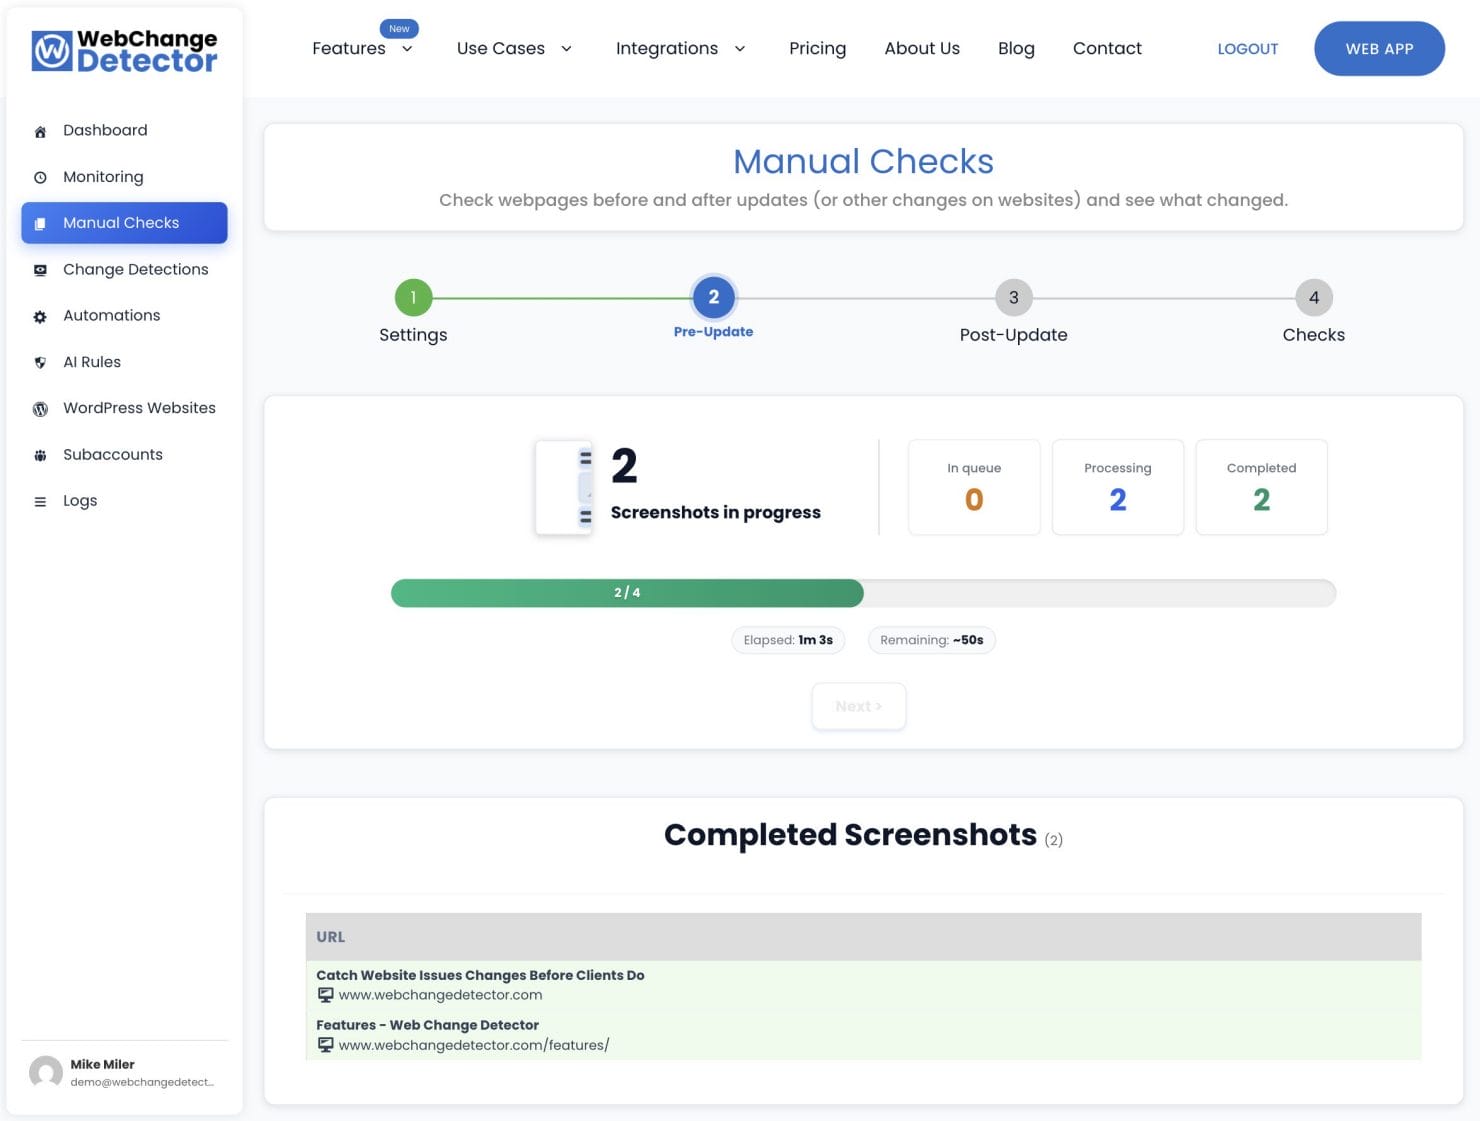This screenshot has height=1121, width=1480.
Task: Open WordPress Websites via the WordPress icon
Action: coord(40,408)
